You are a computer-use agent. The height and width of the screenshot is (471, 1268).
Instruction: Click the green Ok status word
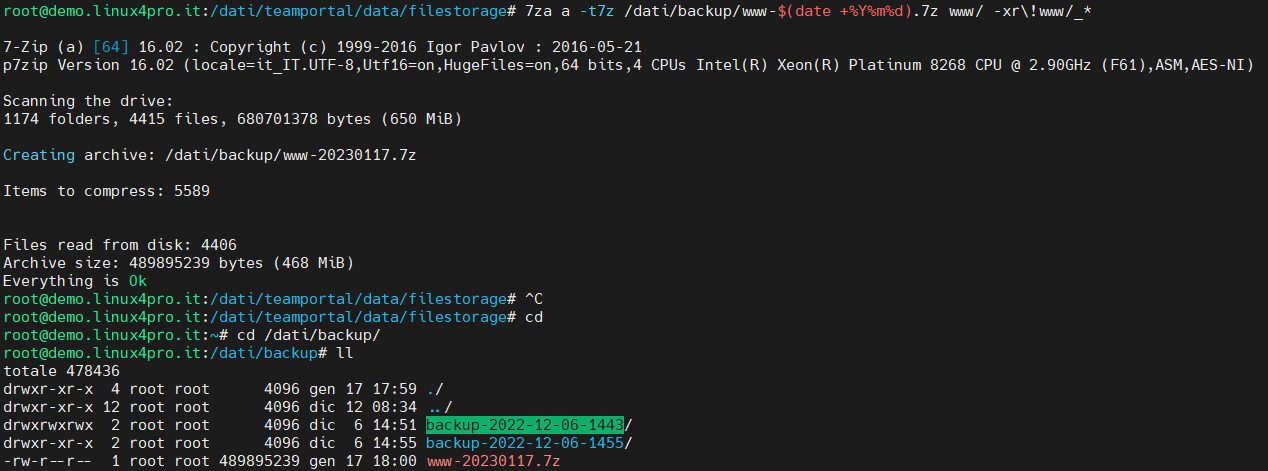click(x=137, y=281)
